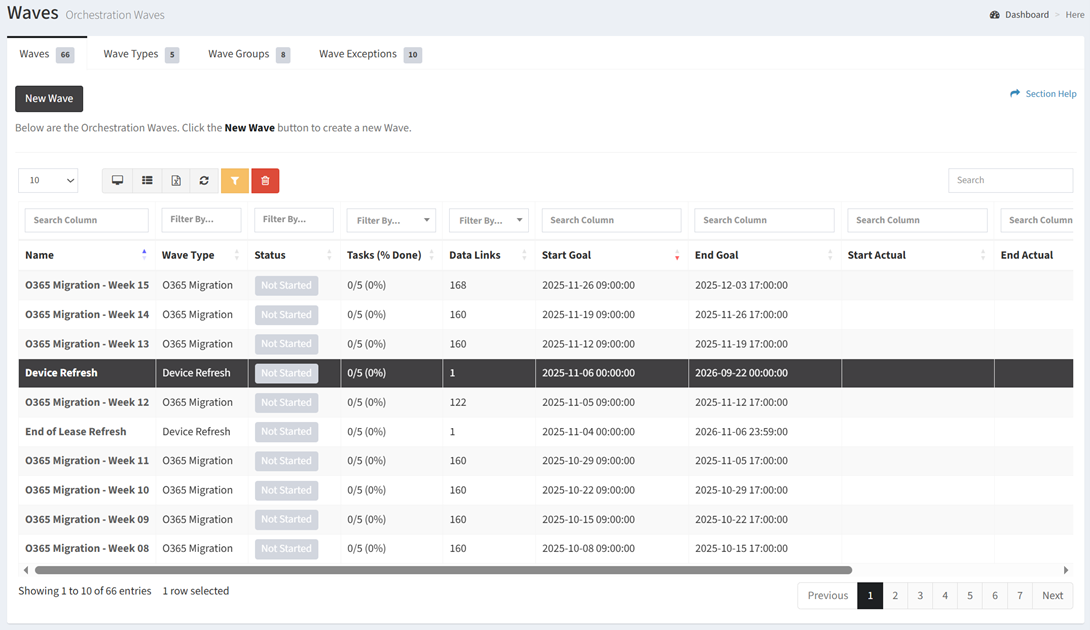Click the refresh table icon
The image size is (1090, 630).
[x=204, y=180]
